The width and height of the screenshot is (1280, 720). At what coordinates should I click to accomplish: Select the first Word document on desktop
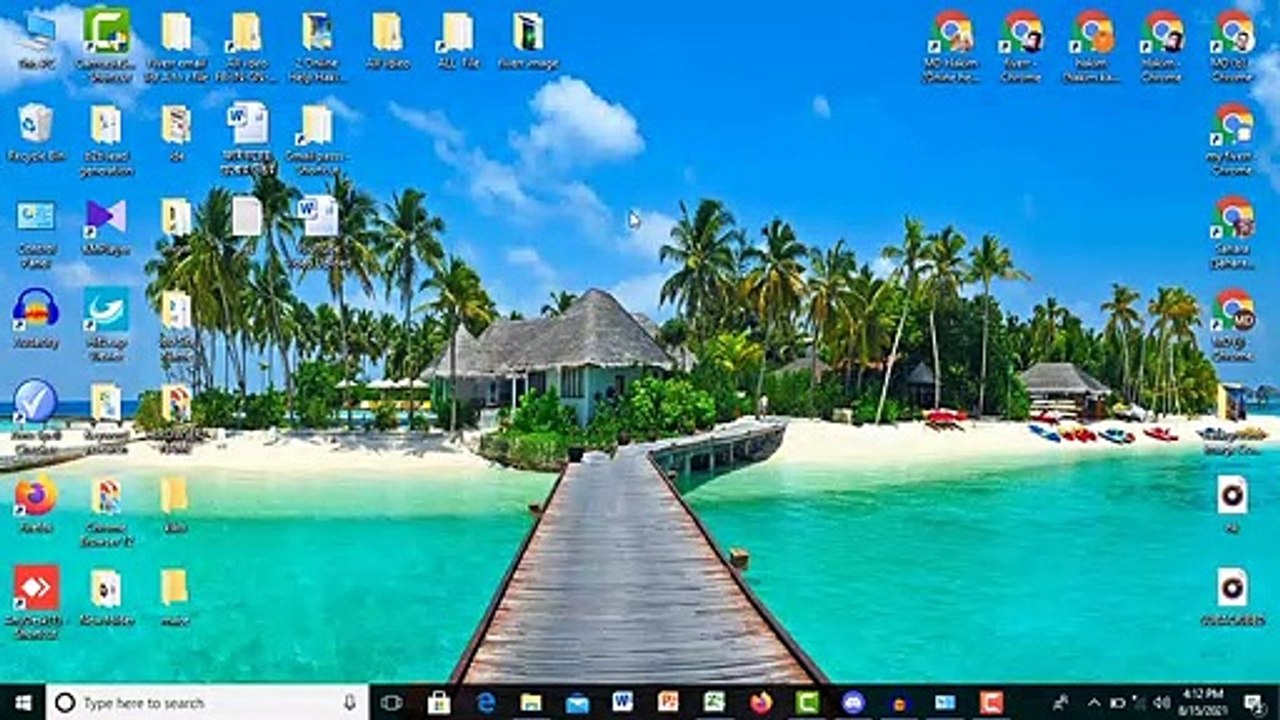(x=247, y=138)
